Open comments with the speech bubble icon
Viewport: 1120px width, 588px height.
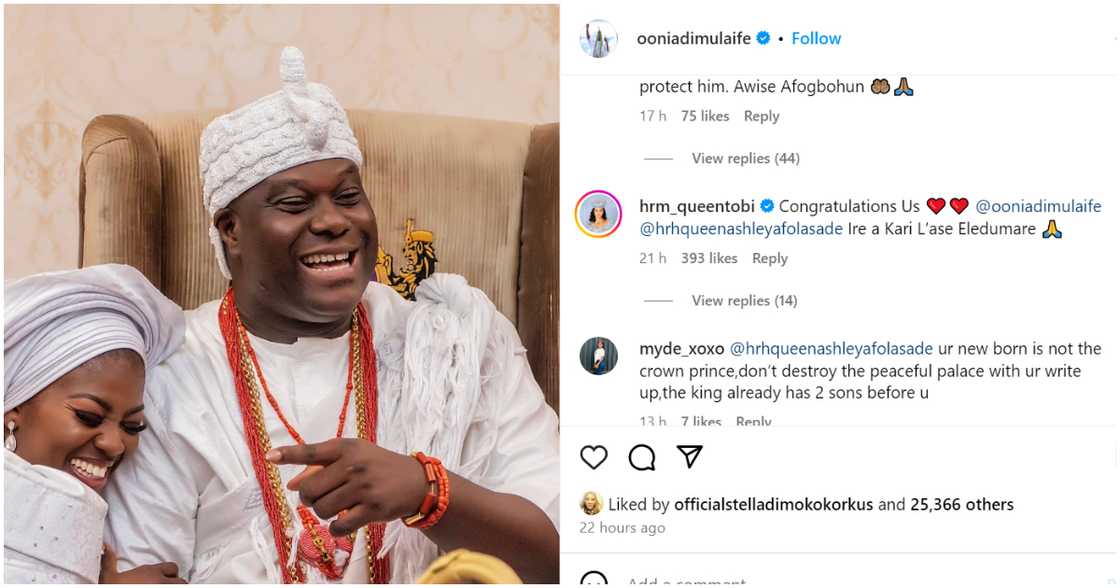642,457
